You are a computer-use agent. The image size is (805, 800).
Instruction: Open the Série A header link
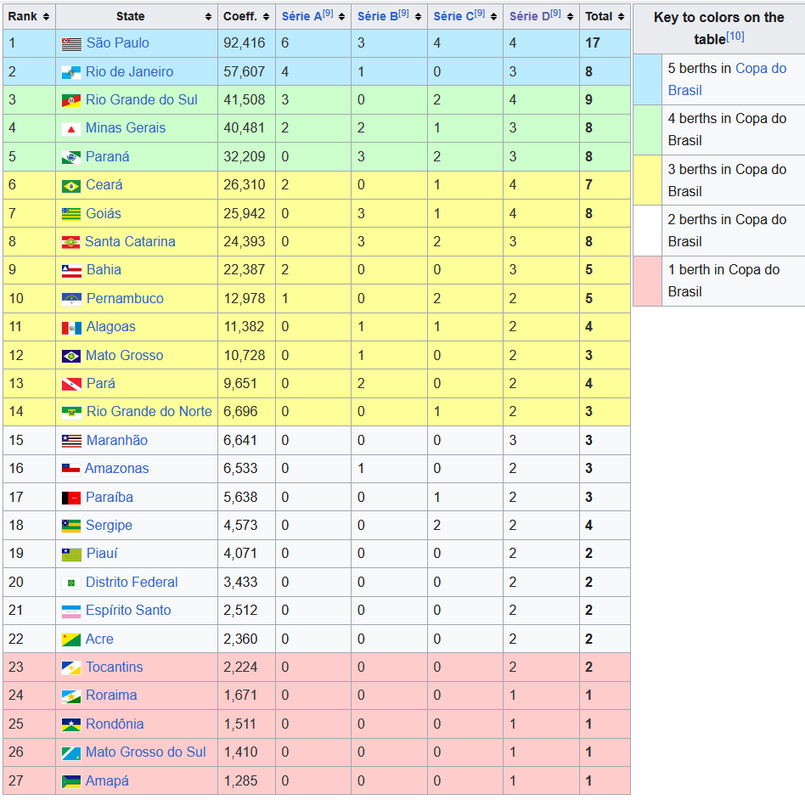[301, 16]
